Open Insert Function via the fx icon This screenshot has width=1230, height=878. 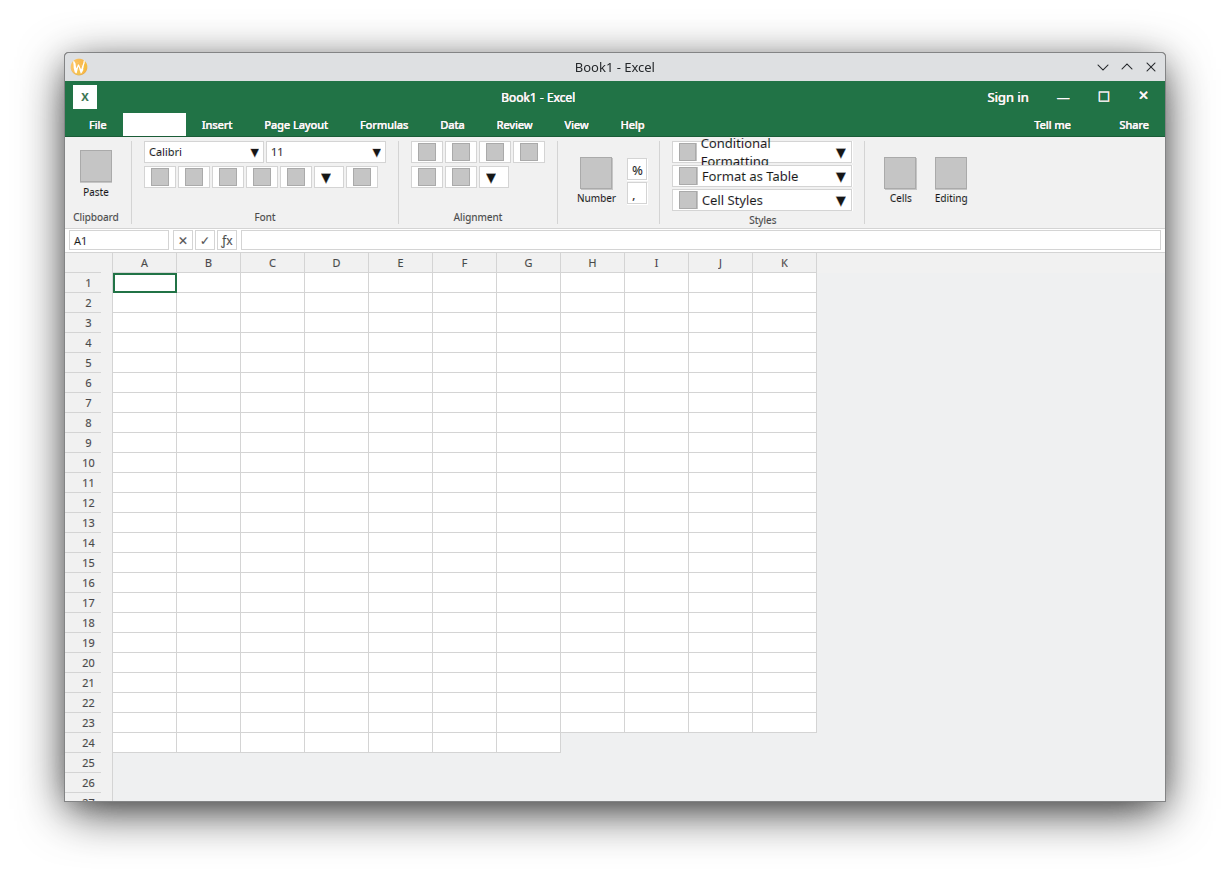point(227,241)
